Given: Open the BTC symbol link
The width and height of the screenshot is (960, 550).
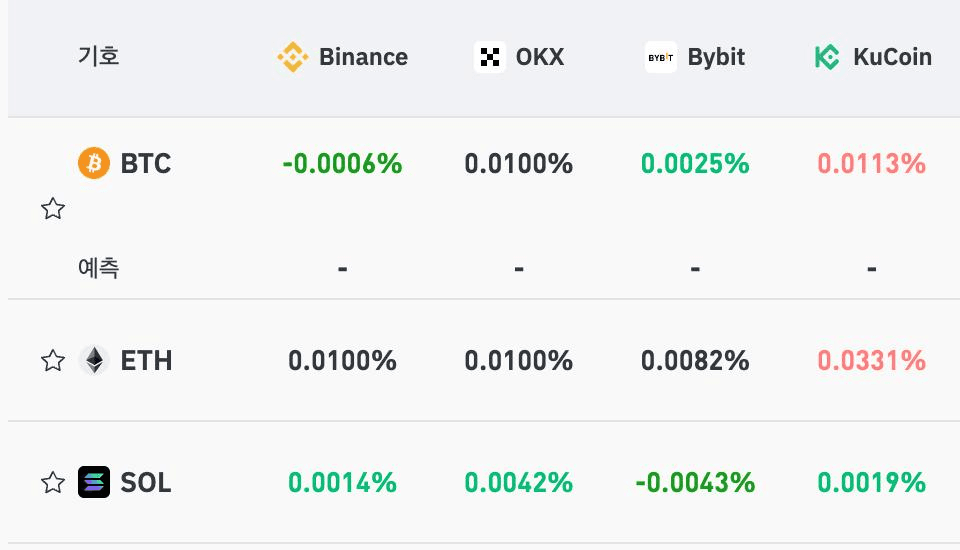Looking at the screenshot, I should coord(146,164).
